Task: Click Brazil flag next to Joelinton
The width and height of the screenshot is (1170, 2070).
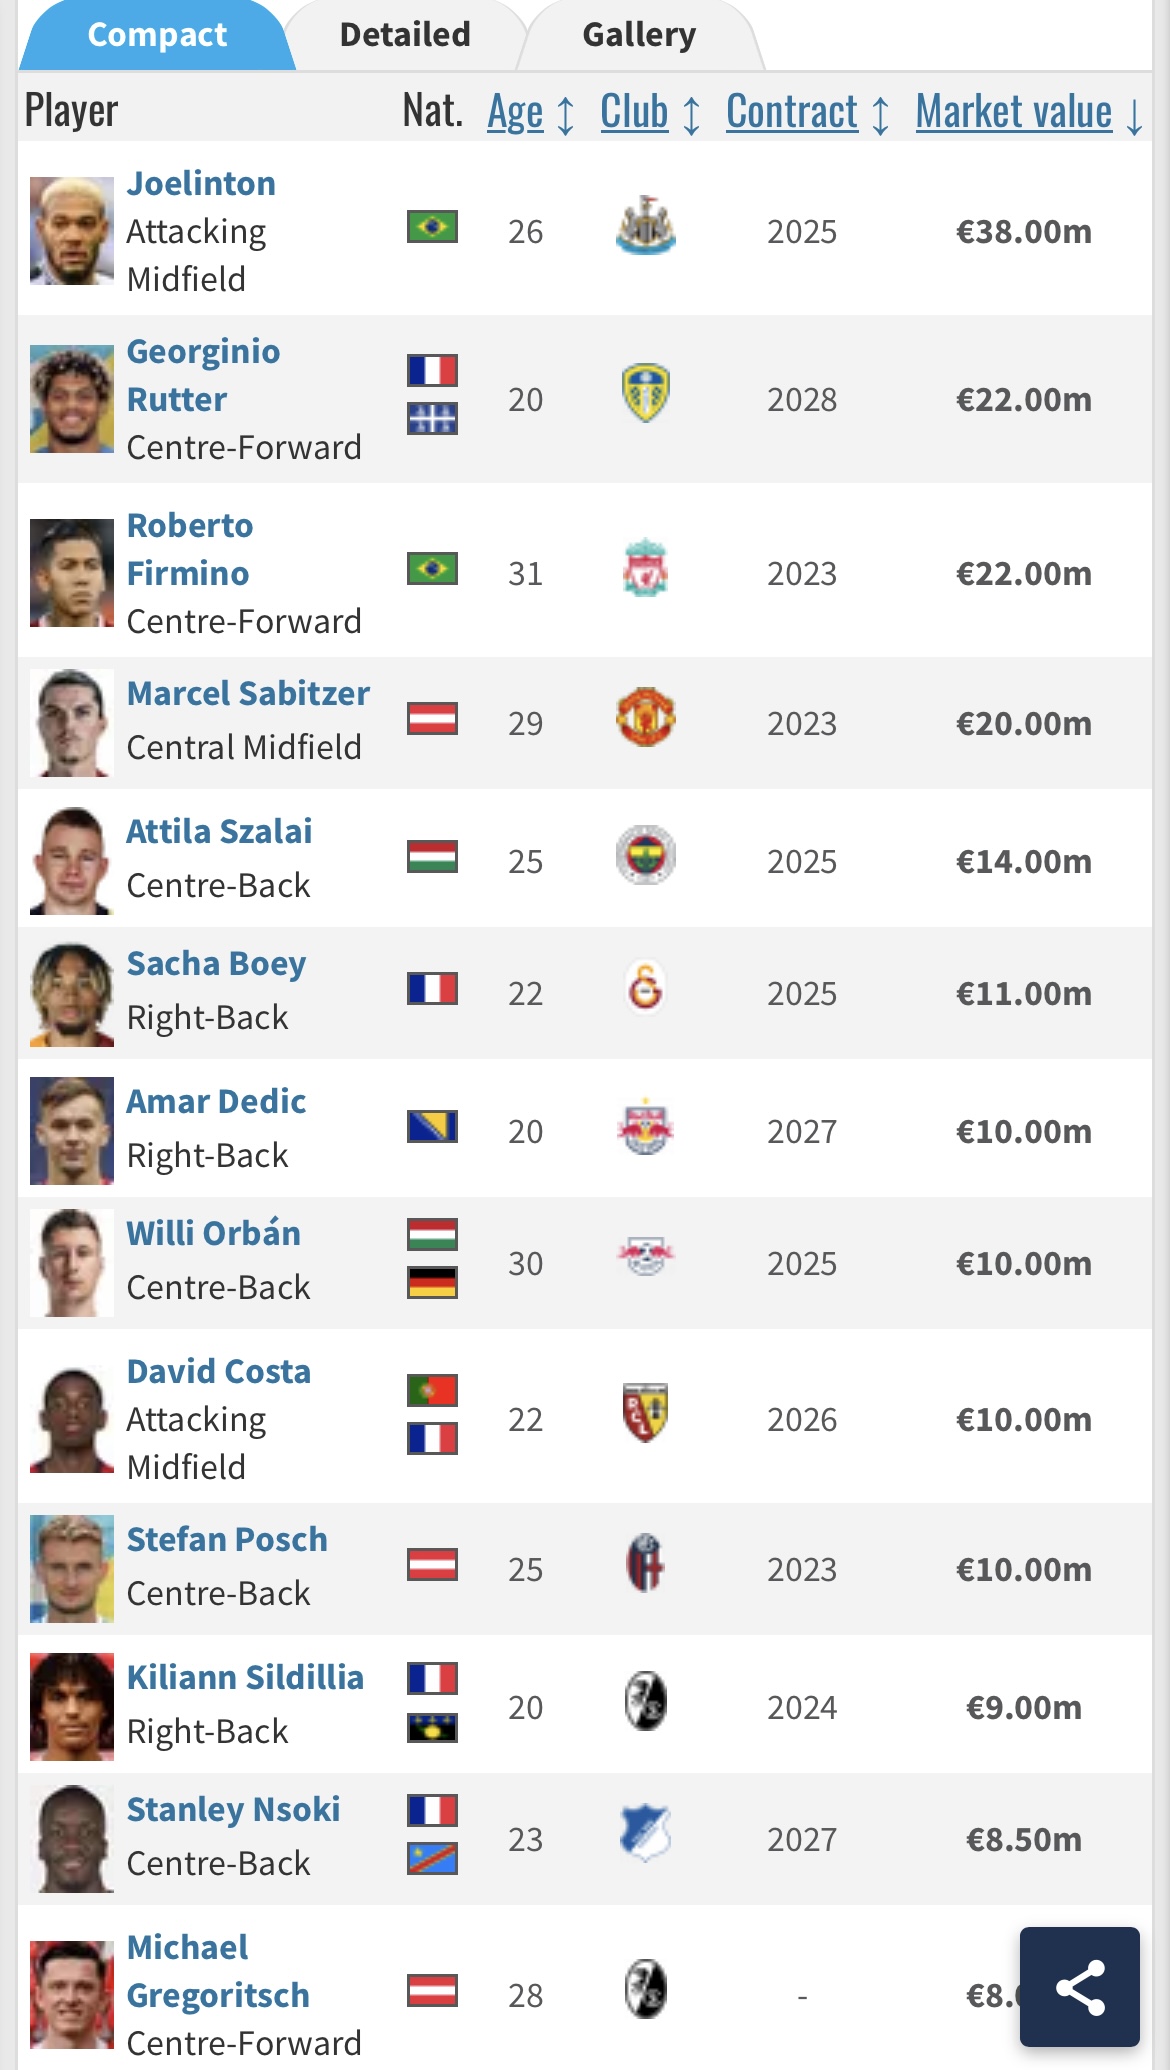Action: coord(432,227)
